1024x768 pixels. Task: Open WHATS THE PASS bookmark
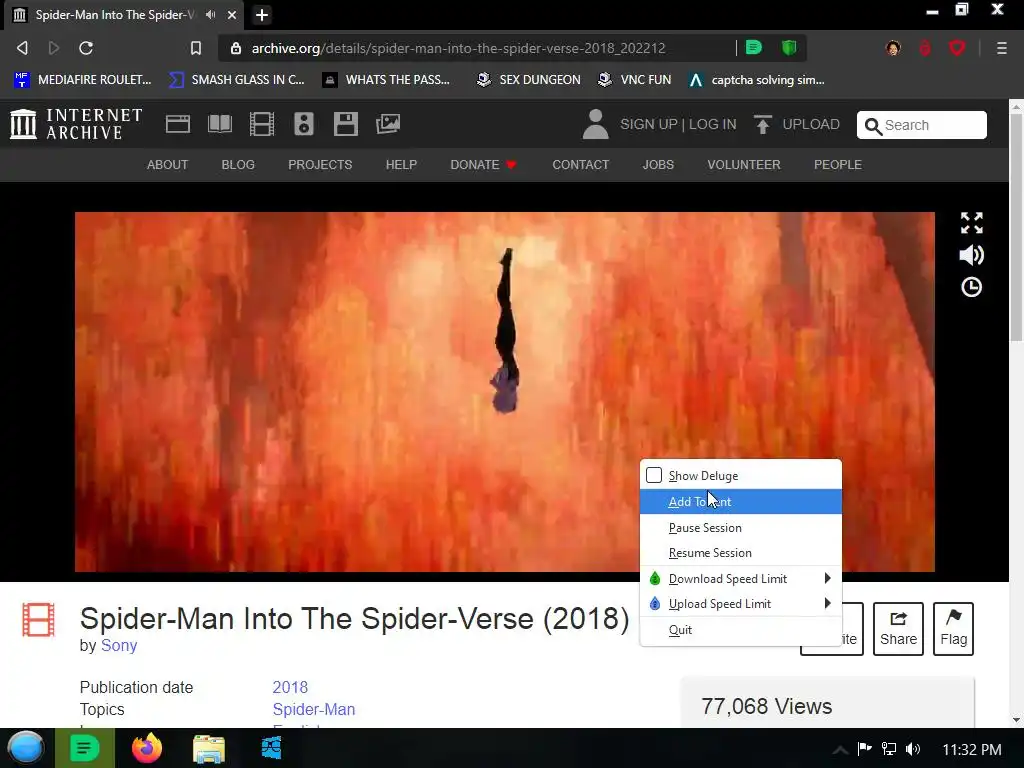[x=386, y=80]
